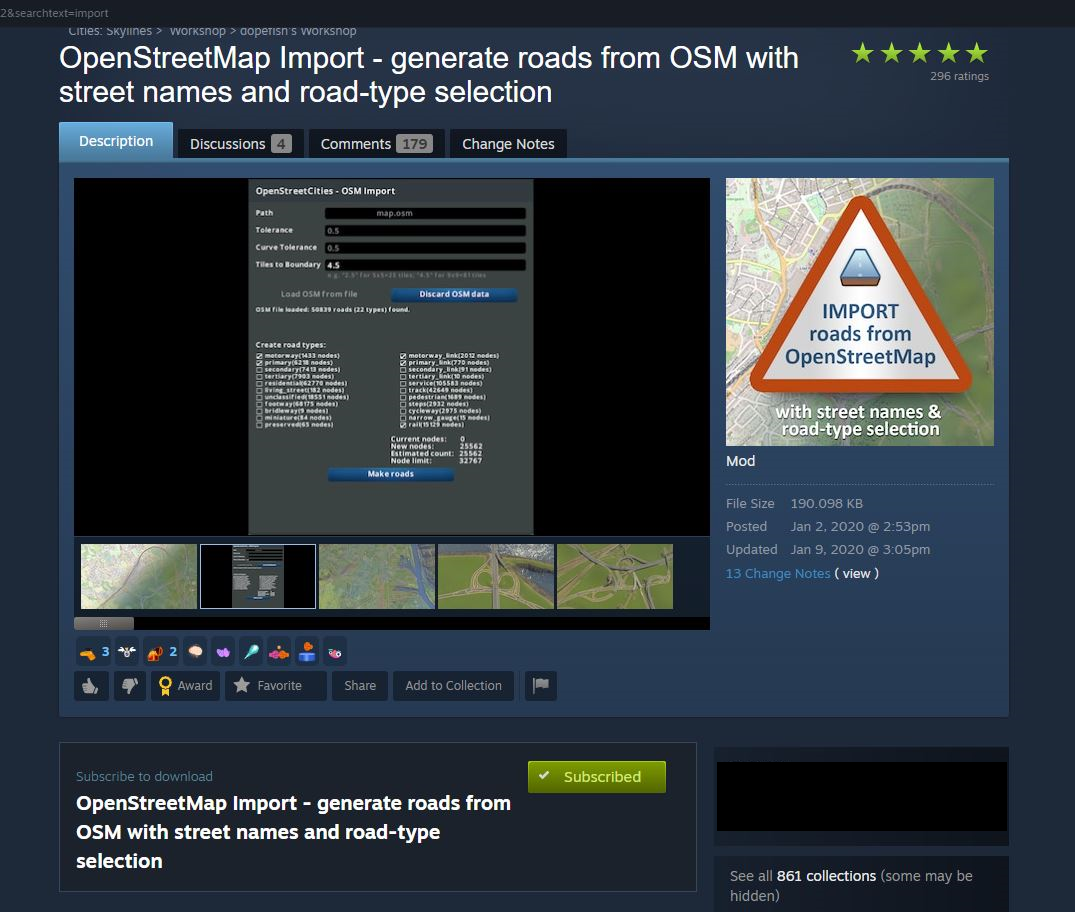The image size is (1075, 912).
Task: Click the star icon on the Favorite button
Action: [x=240, y=686]
